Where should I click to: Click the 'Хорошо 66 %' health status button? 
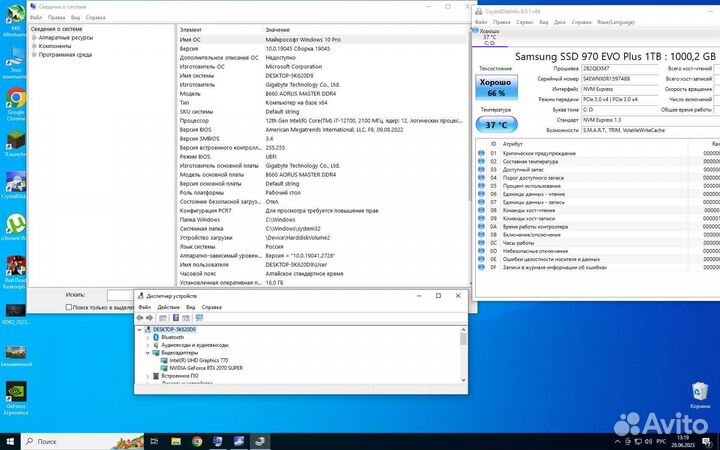tap(496, 87)
